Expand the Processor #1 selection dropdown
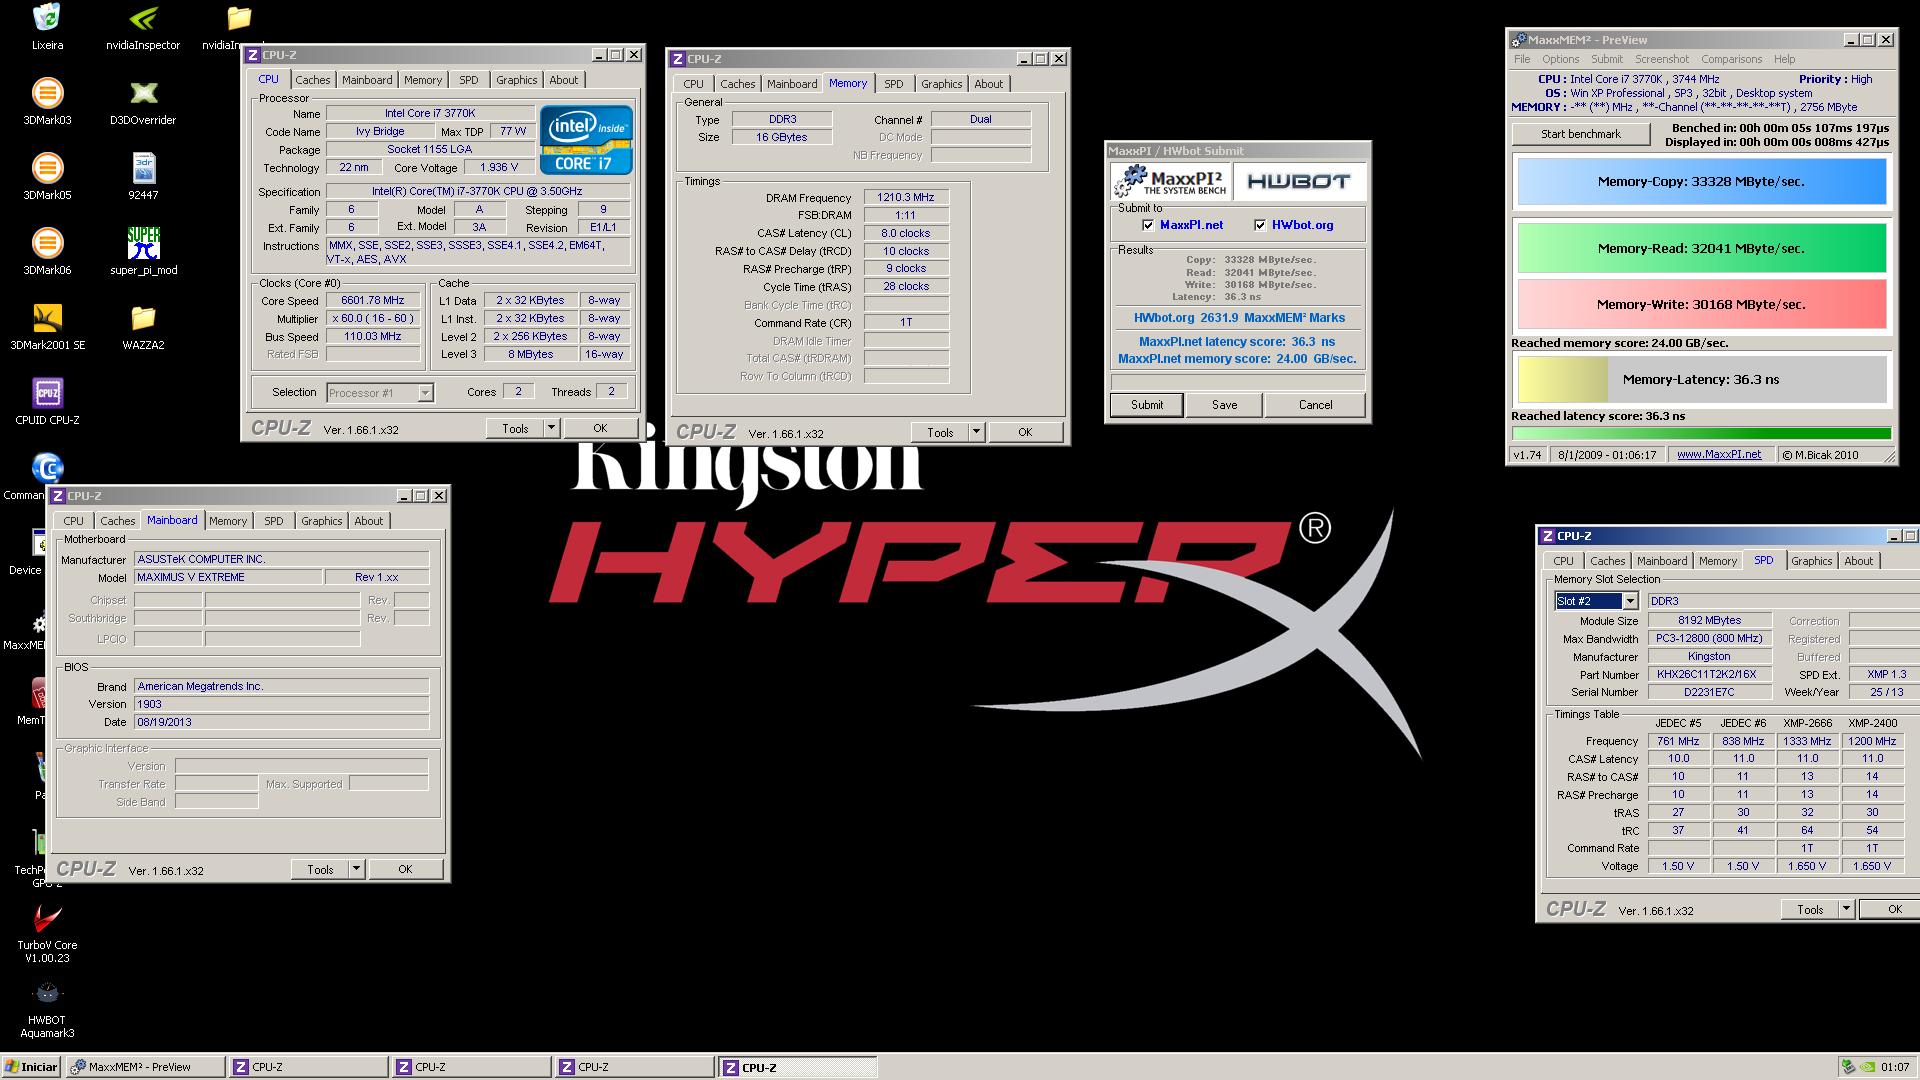This screenshot has width=1920, height=1080. 425,393
